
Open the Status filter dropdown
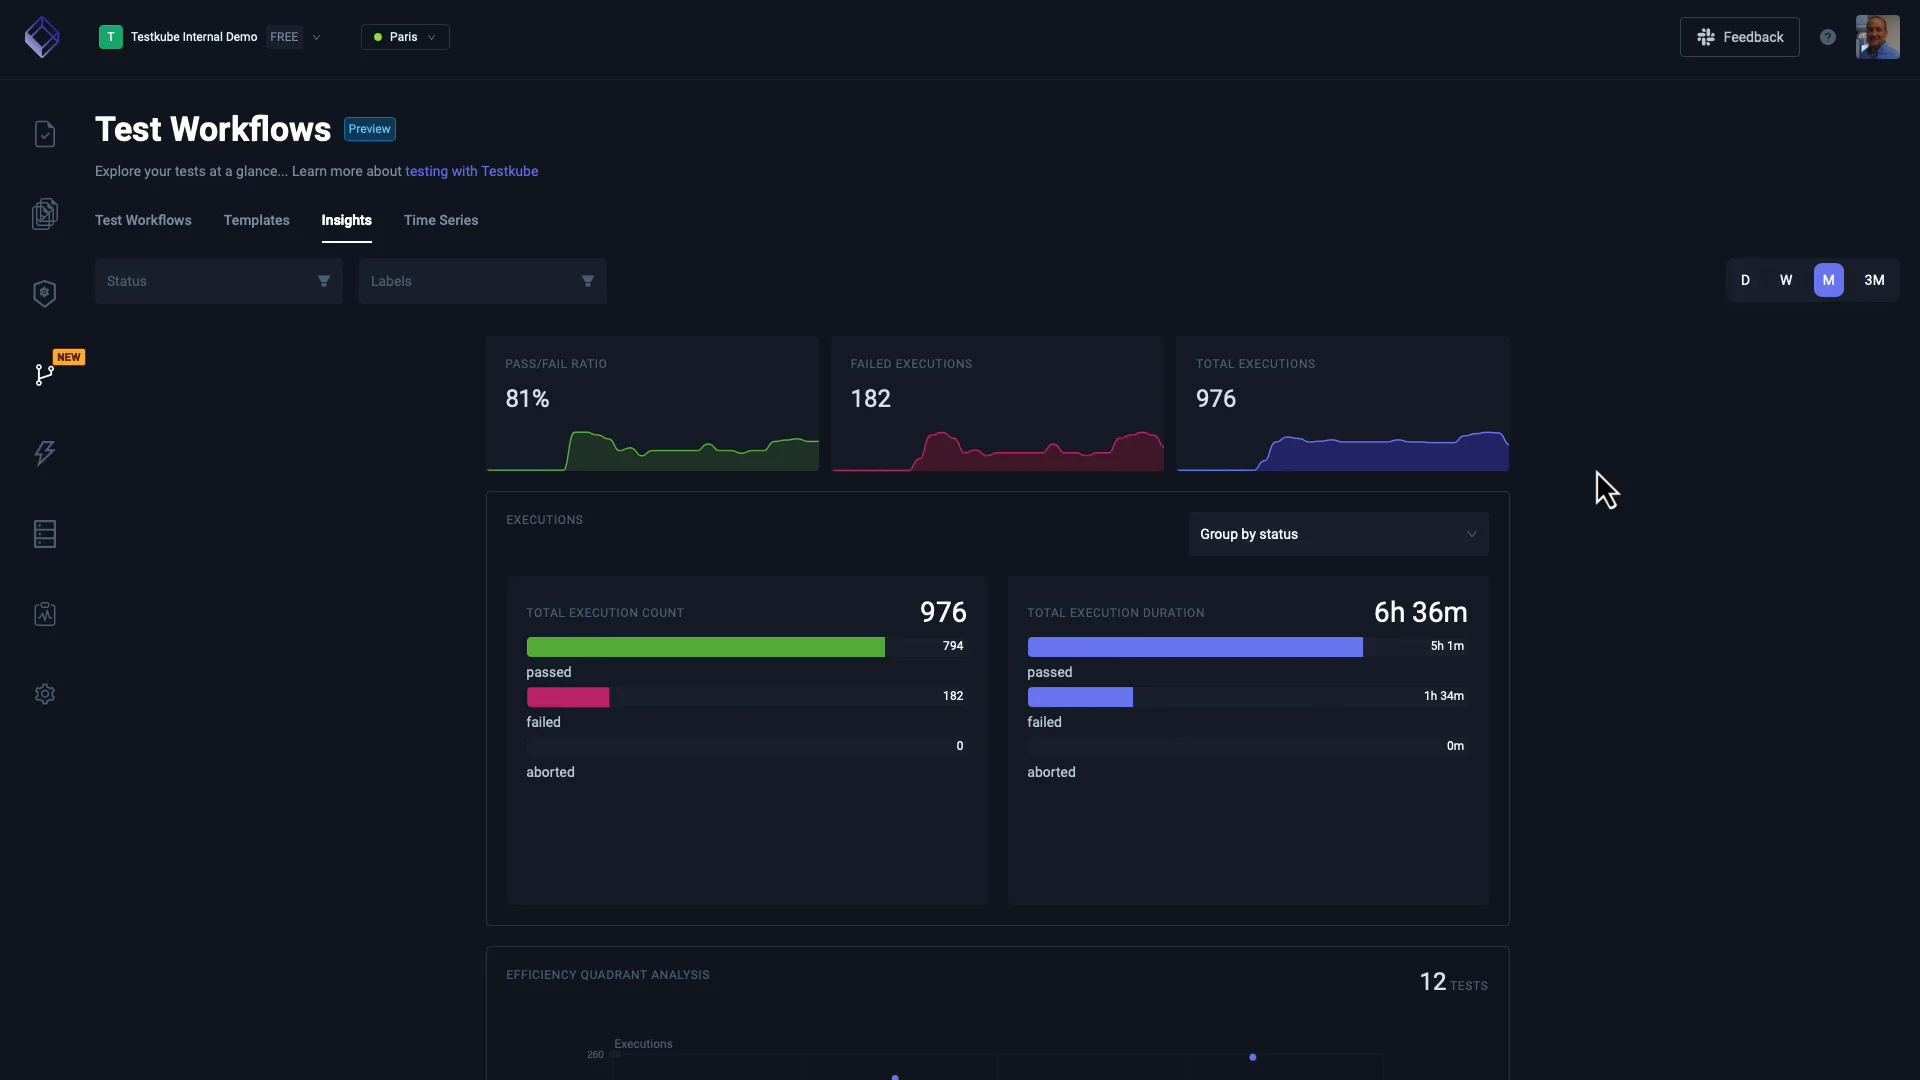click(218, 281)
